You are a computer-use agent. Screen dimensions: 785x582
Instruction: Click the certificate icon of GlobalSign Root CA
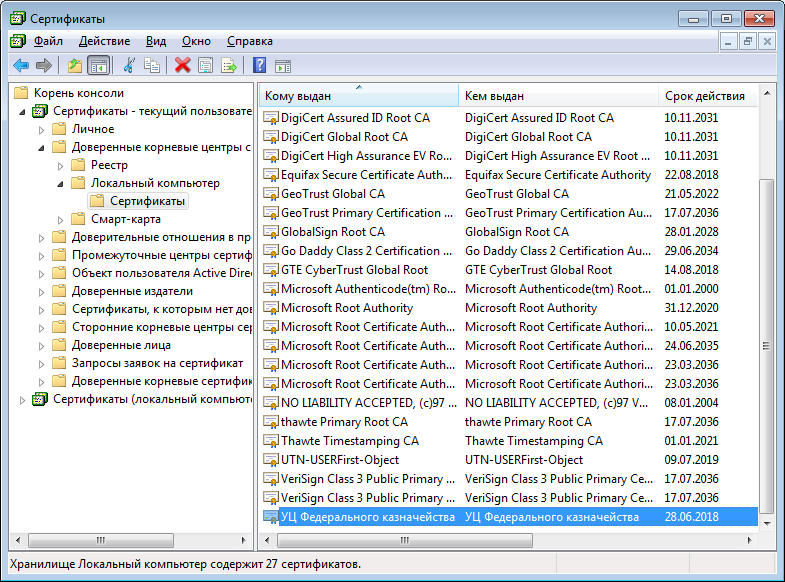tap(271, 232)
